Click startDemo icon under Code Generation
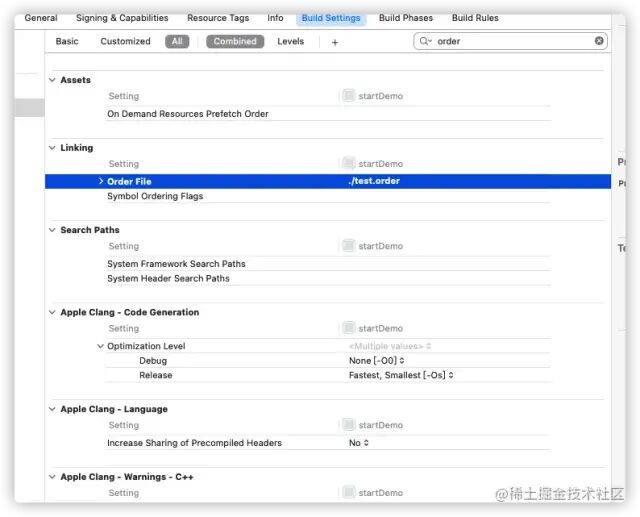 click(348, 328)
